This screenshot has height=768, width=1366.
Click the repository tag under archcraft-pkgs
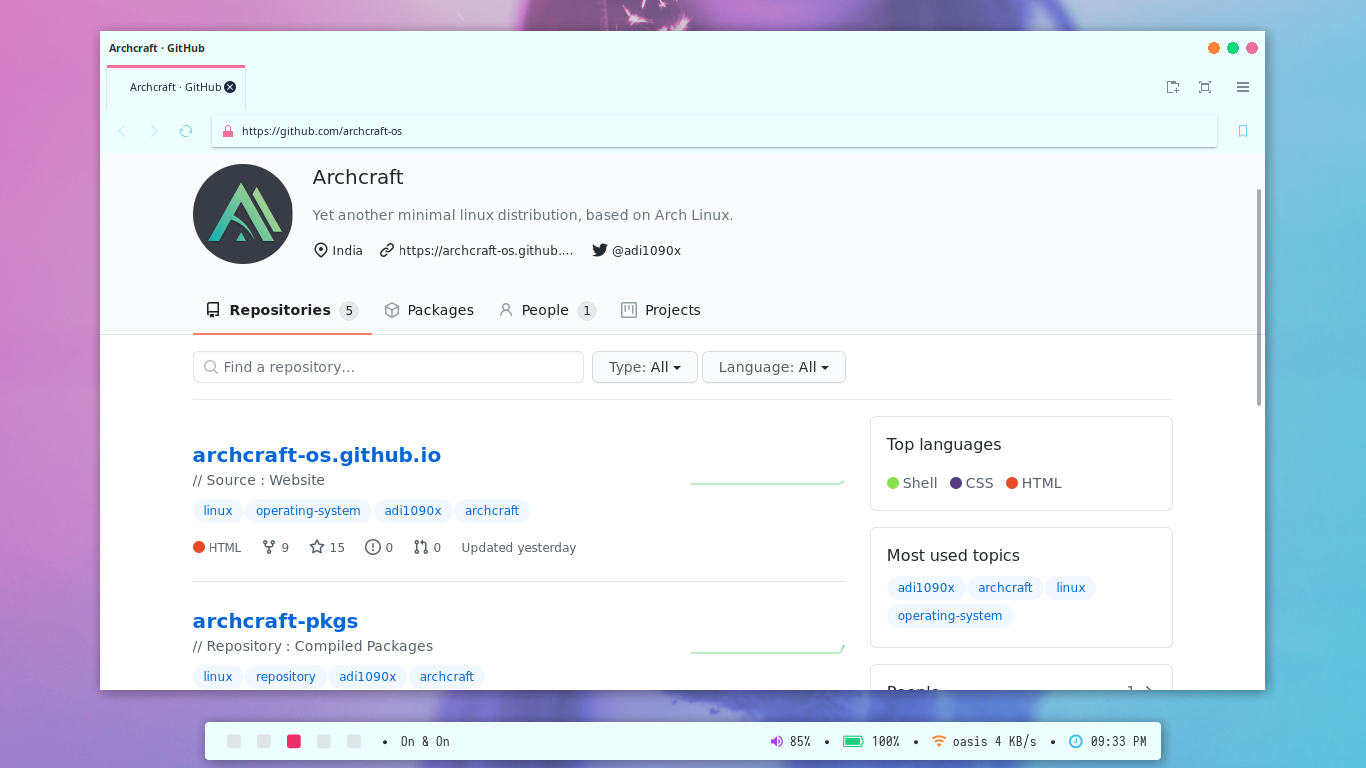pos(286,677)
